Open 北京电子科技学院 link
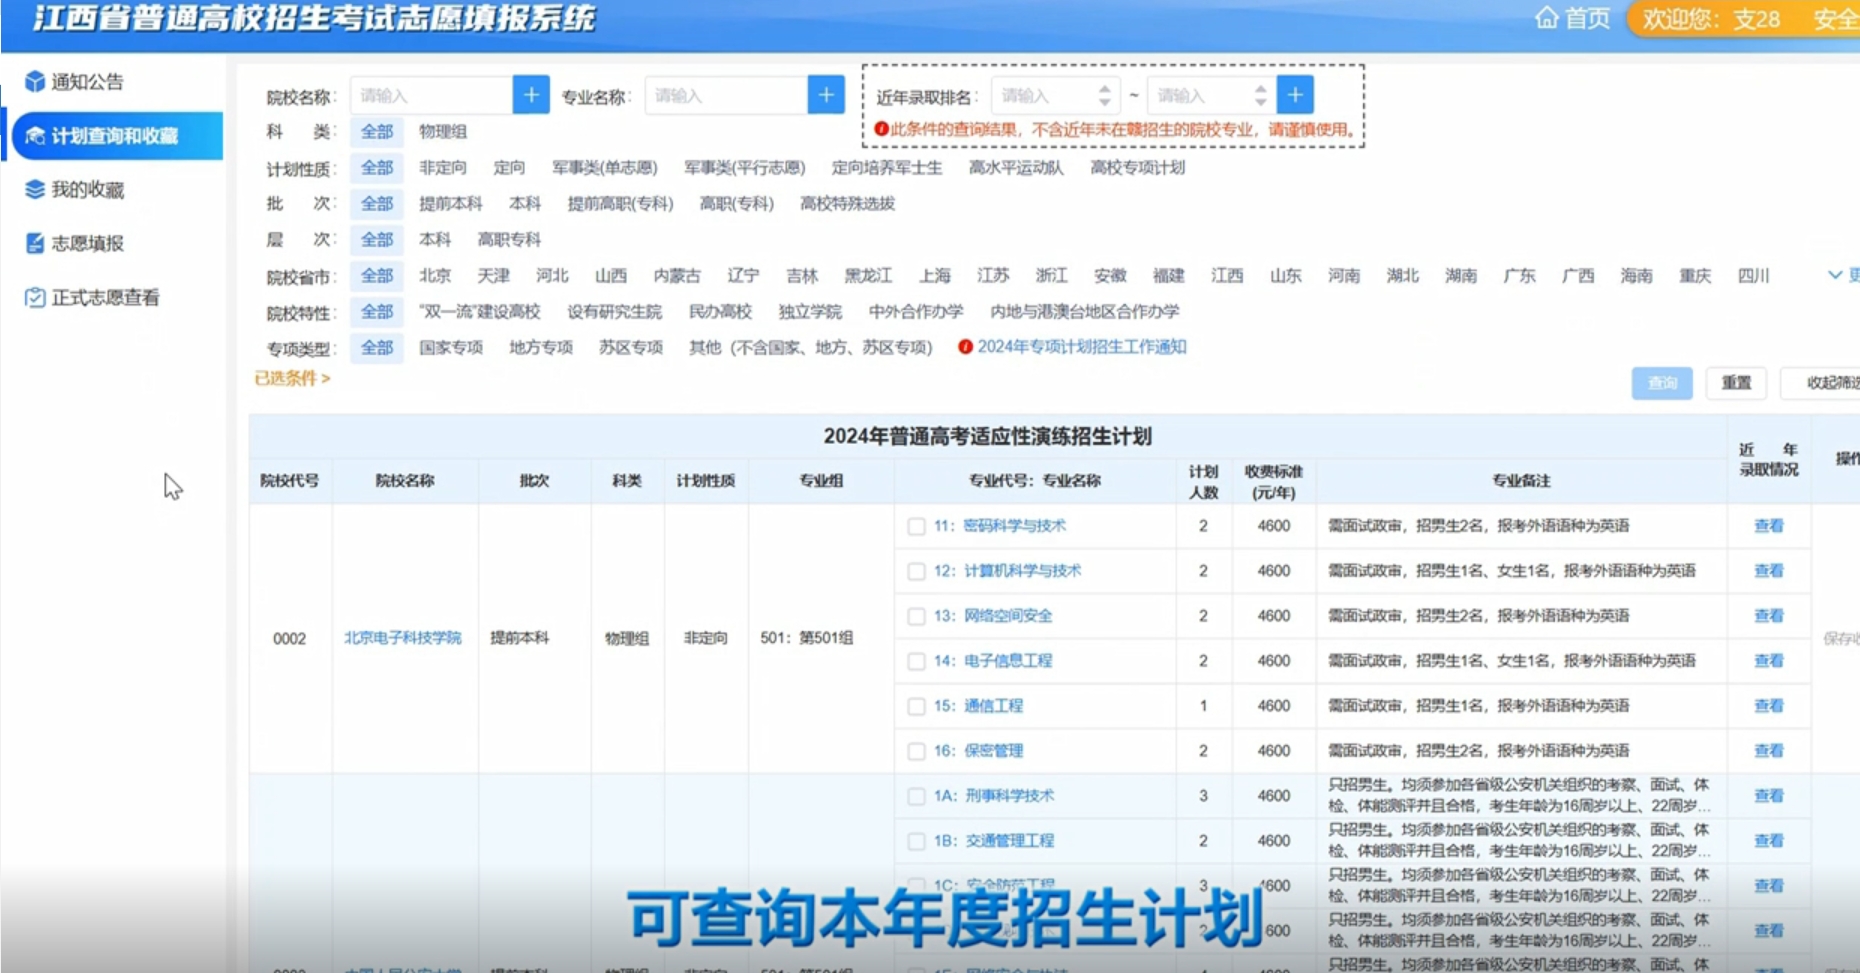Viewport: 1860px width, 973px height. [x=403, y=638]
